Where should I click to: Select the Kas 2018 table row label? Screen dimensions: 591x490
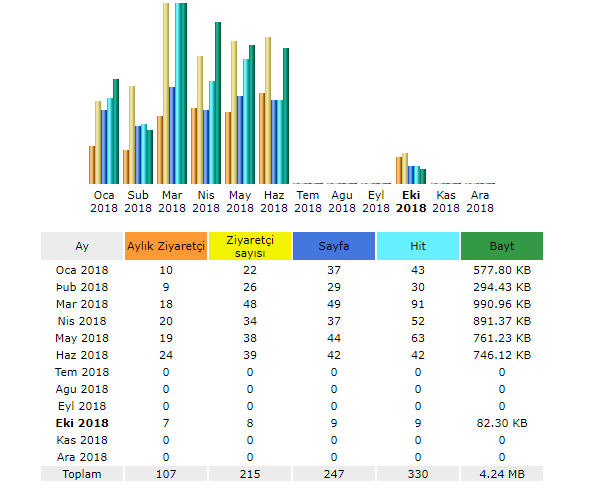click(82, 440)
